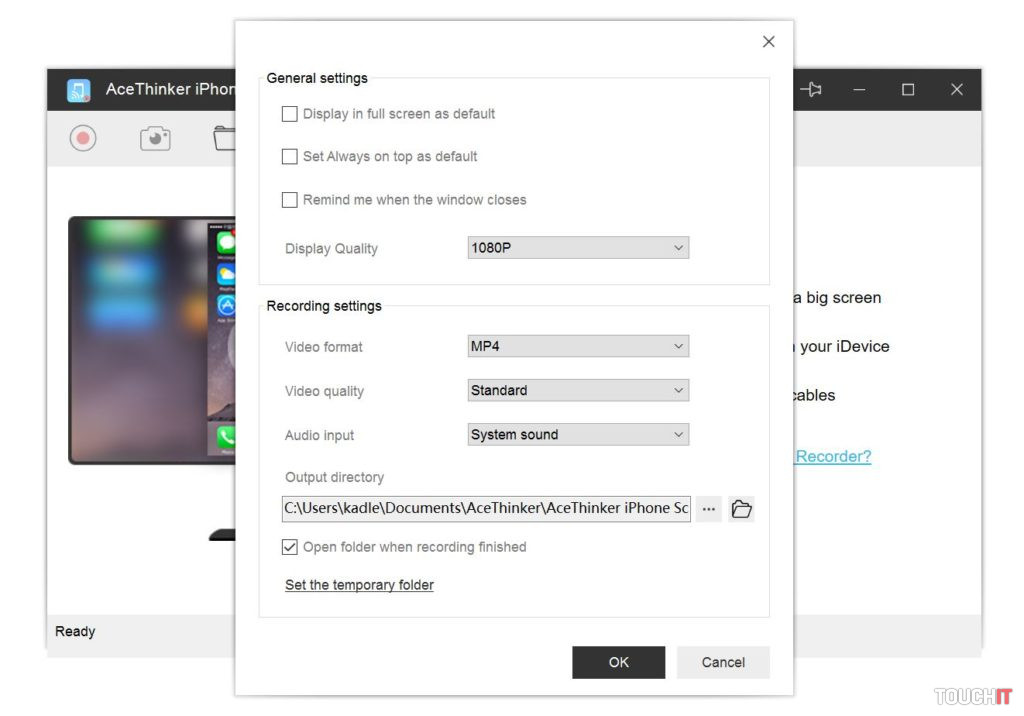This screenshot has height=716, width=1024.
Task: Check Set Always on top as default
Action: pos(290,157)
